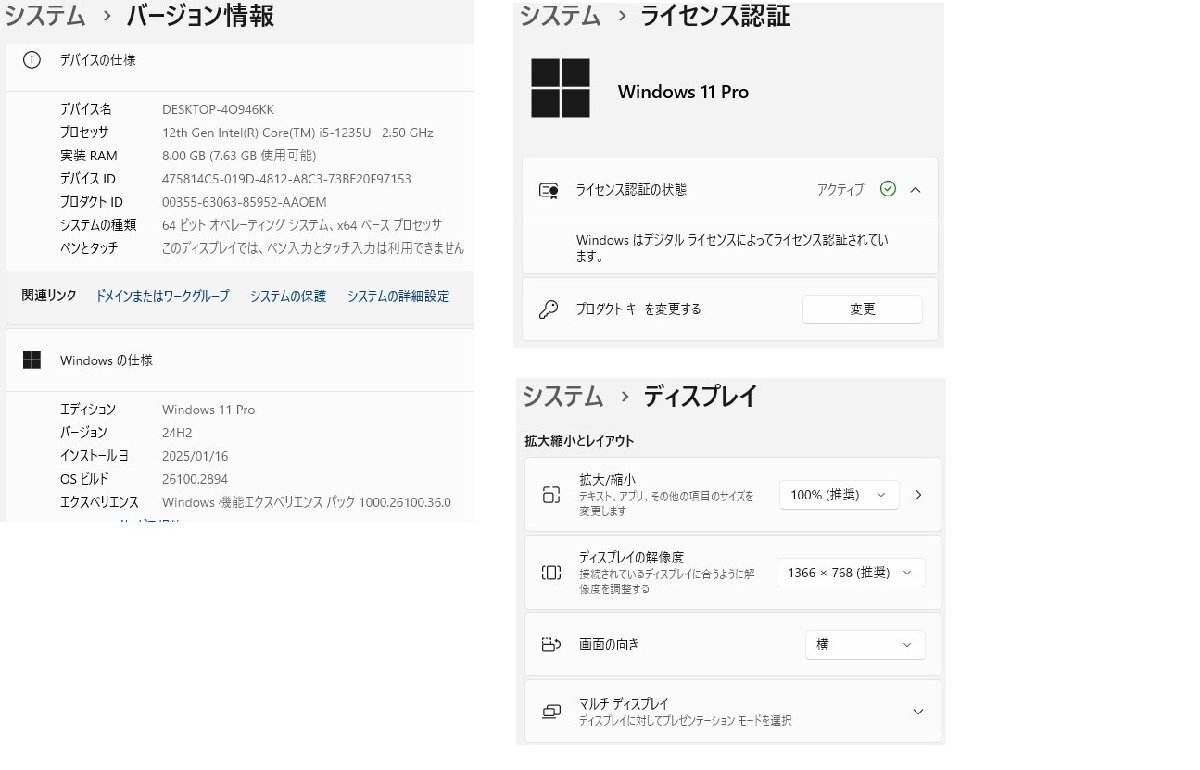
Task: Click the 拡大縮小とレイアウト section heading
Action: pyautogui.click(x=579, y=440)
